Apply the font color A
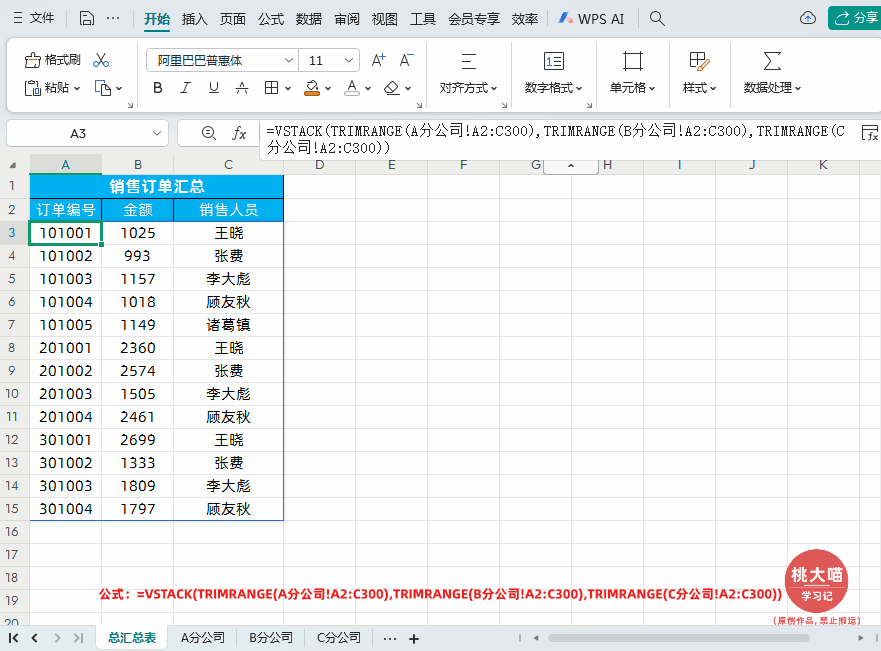The height and width of the screenshot is (651, 881). pyautogui.click(x=352, y=88)
